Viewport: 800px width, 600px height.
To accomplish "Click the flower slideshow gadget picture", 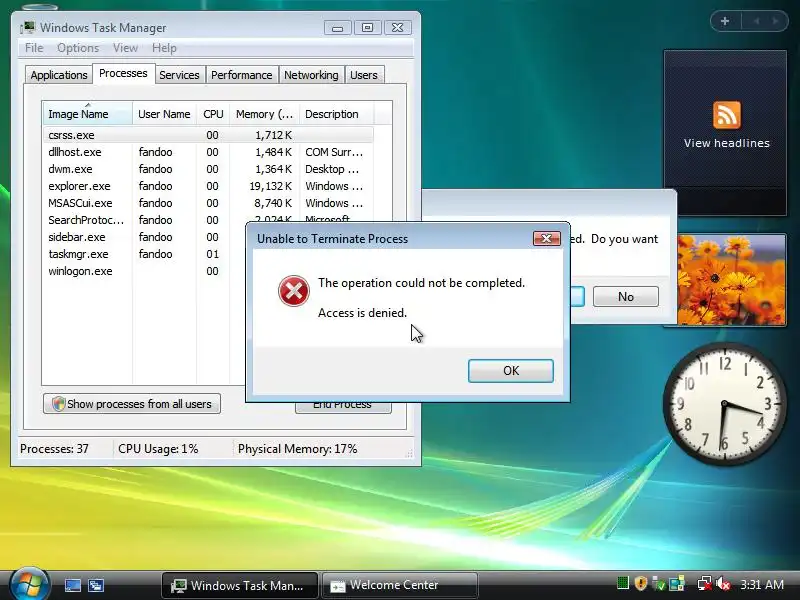I will [x=731, y=280].
